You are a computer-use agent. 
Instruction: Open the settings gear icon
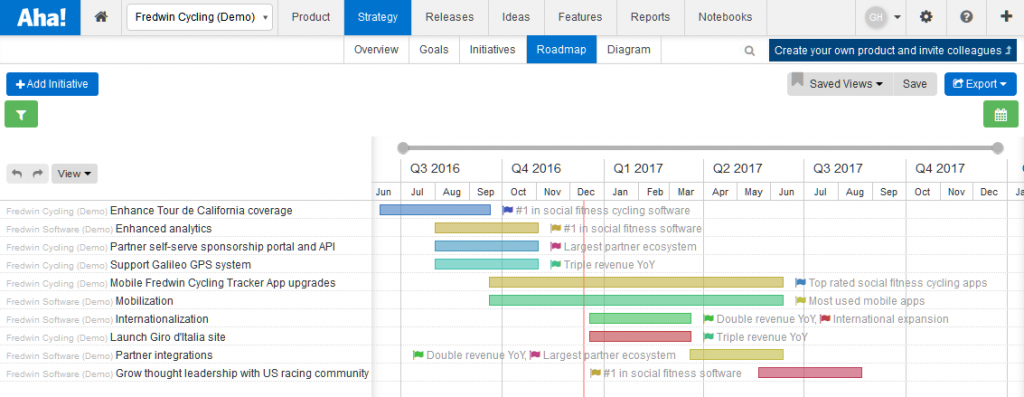(926, 18)
